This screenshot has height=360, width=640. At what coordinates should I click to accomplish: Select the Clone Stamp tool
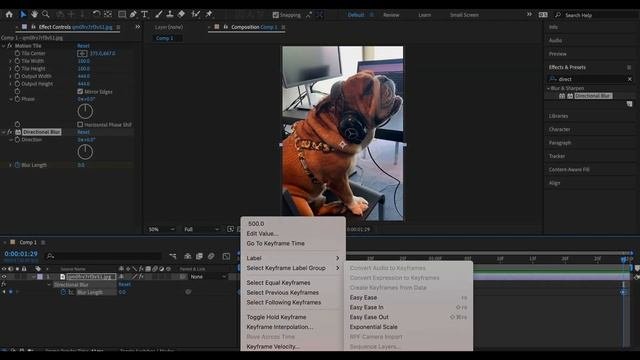(170, 14)
